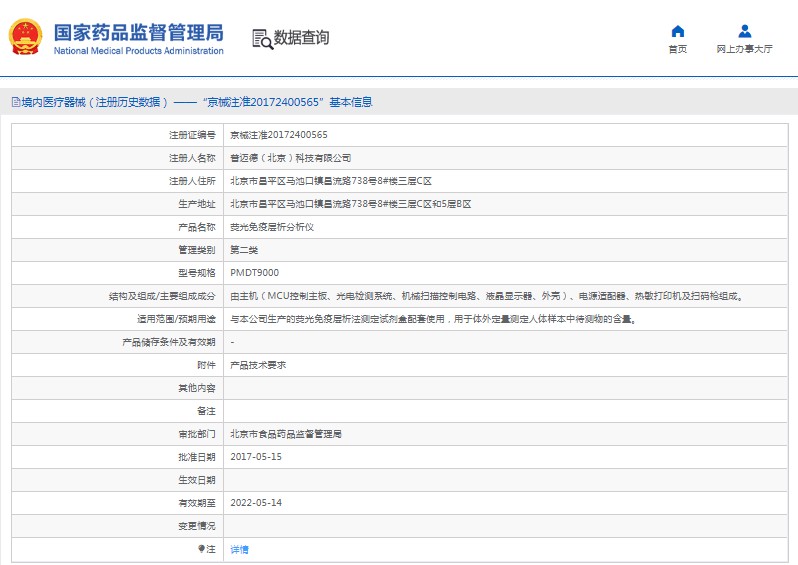
Task: Click the 网上办事大厅 person icon
Action: pos(744,31)
